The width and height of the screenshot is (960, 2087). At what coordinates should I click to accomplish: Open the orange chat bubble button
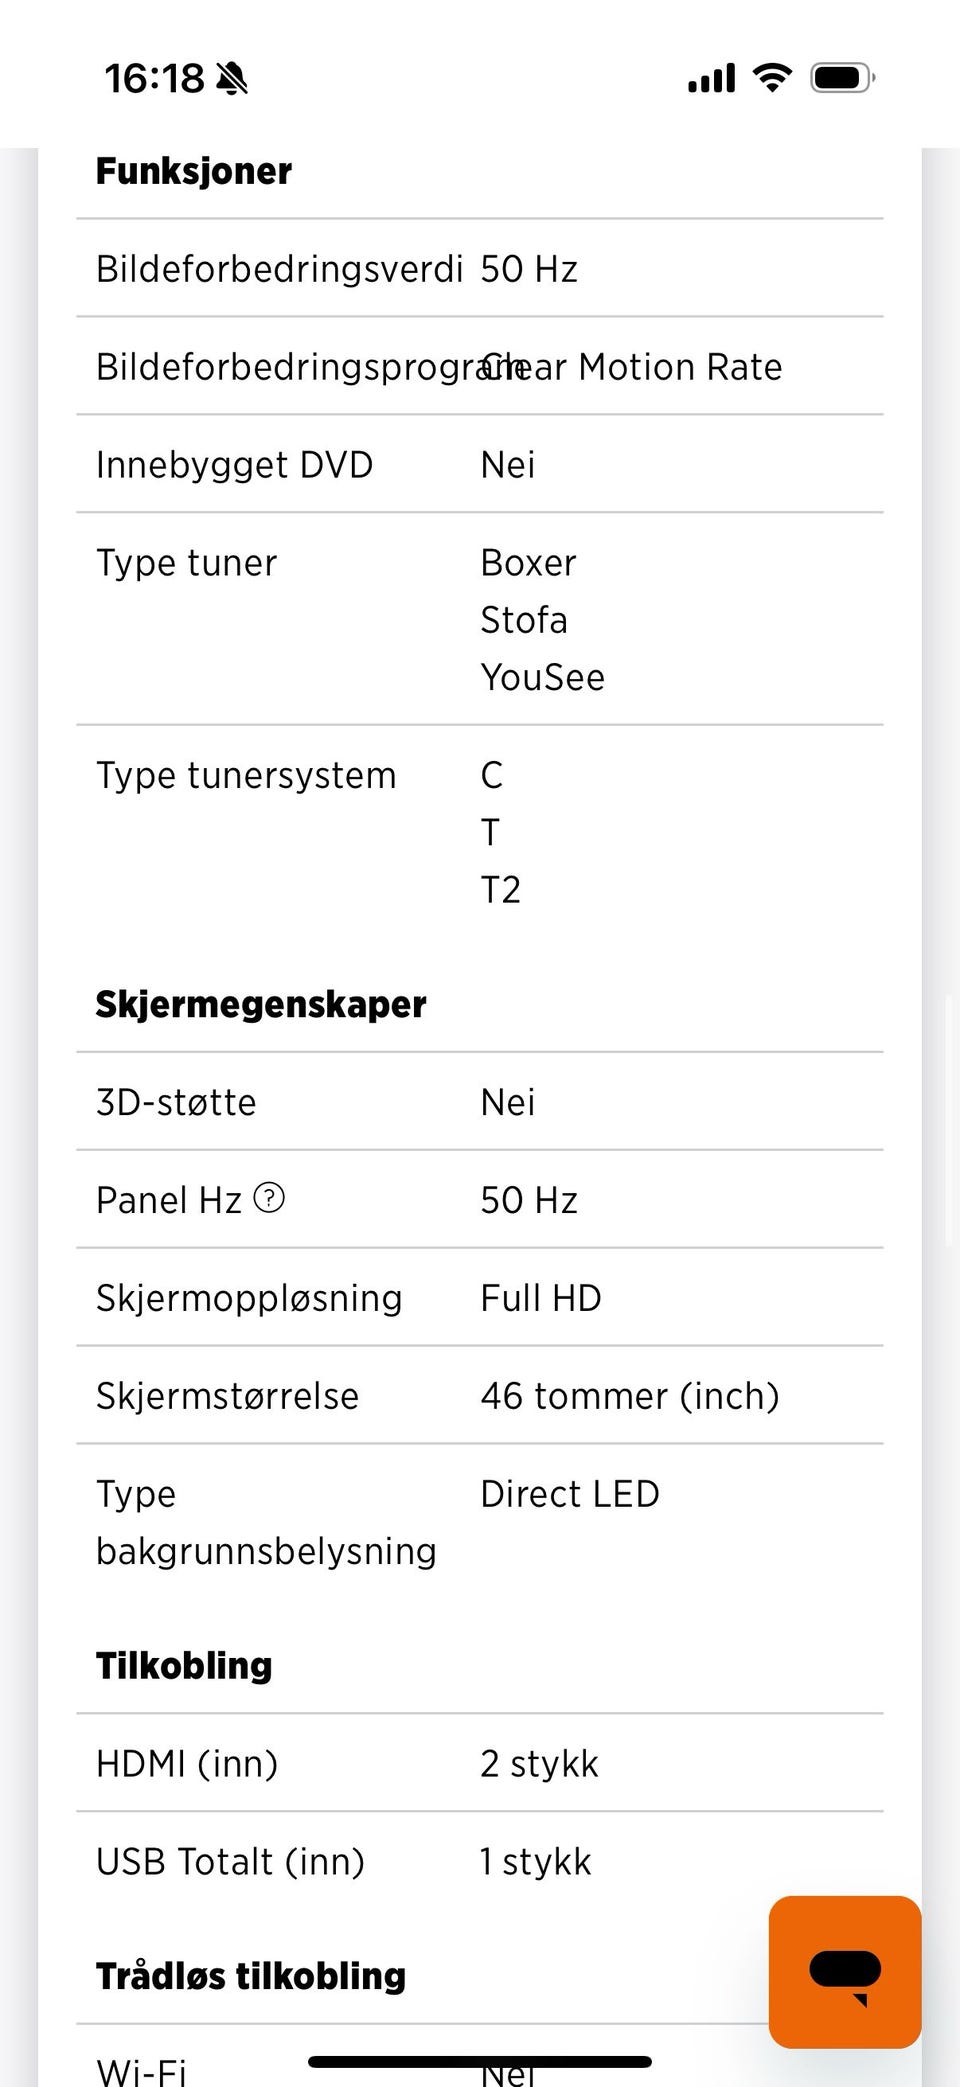(x=844, y=1971)
